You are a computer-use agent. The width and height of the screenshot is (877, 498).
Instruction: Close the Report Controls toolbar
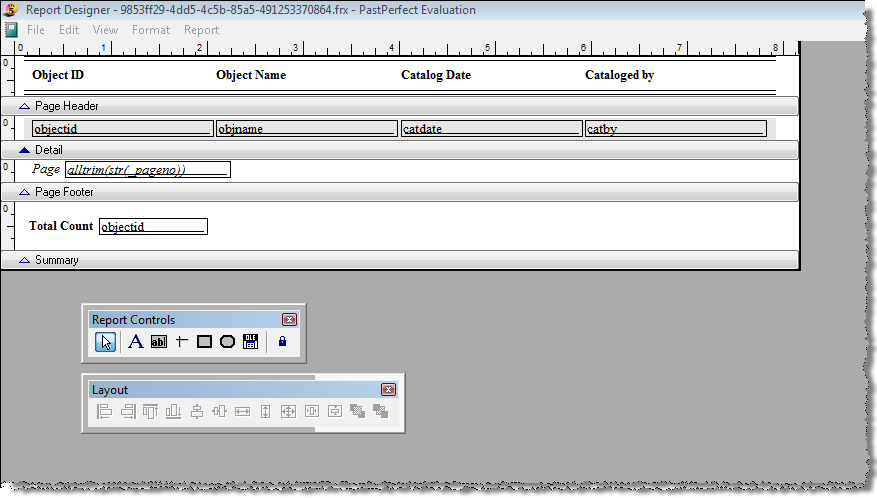(289, 320)
